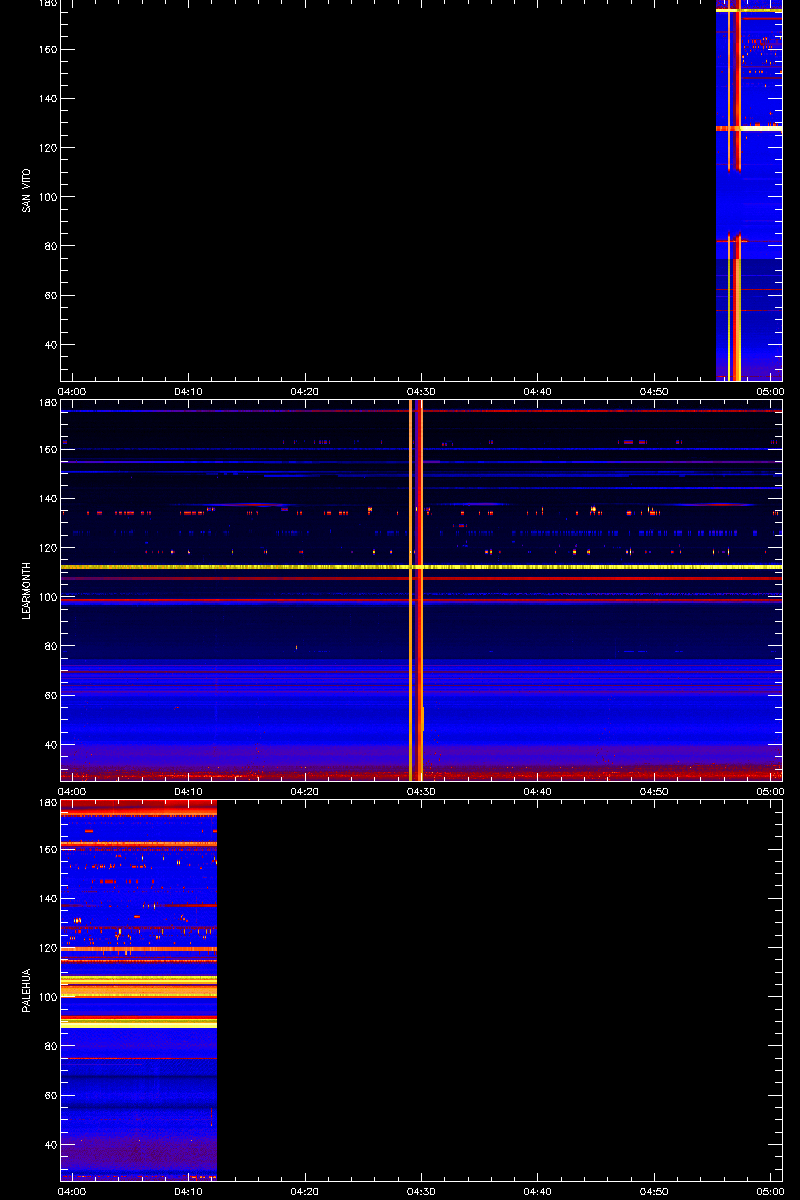Screen dimensions: 800x1200
Task: Click the LEARMONTH axis label
Action: coord(26,590)
